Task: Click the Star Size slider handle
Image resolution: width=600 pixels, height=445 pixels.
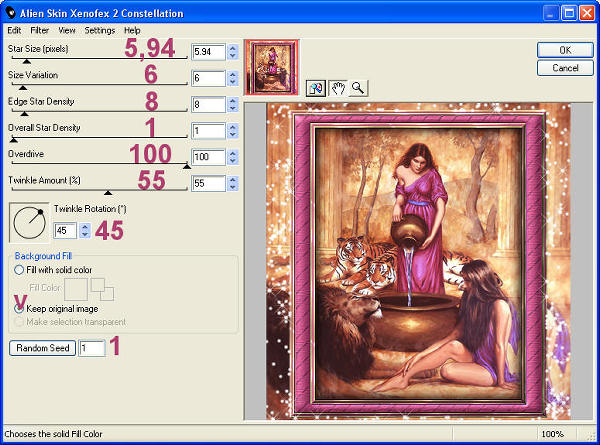Action: 26,61
